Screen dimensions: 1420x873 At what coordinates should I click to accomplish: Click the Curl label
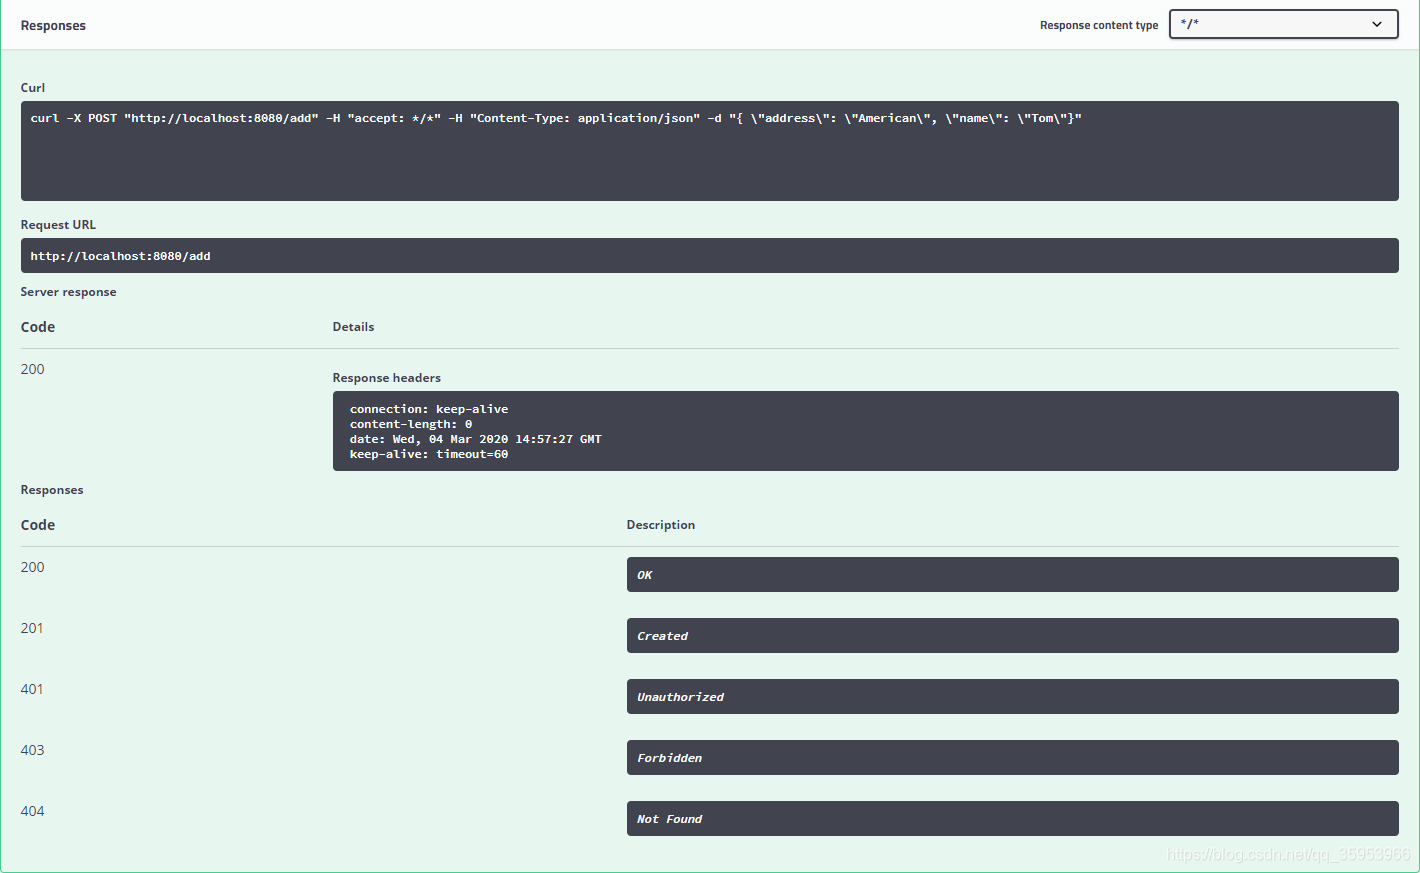click(x=33, y=88)
